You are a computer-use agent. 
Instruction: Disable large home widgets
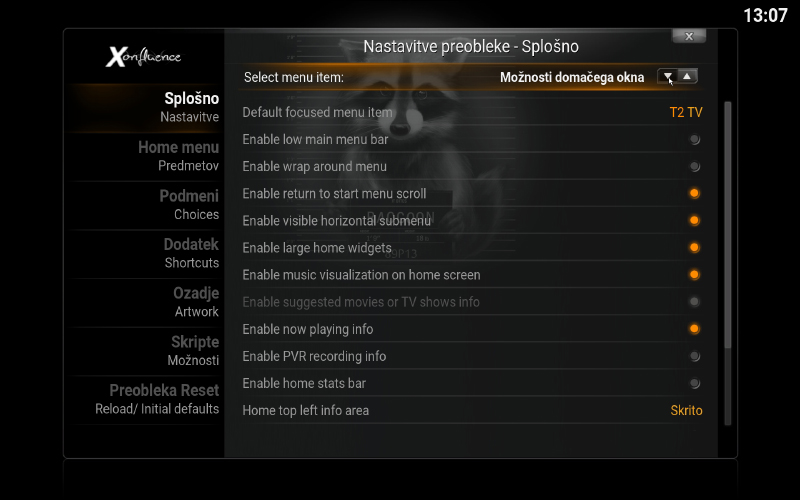[694, 248]
